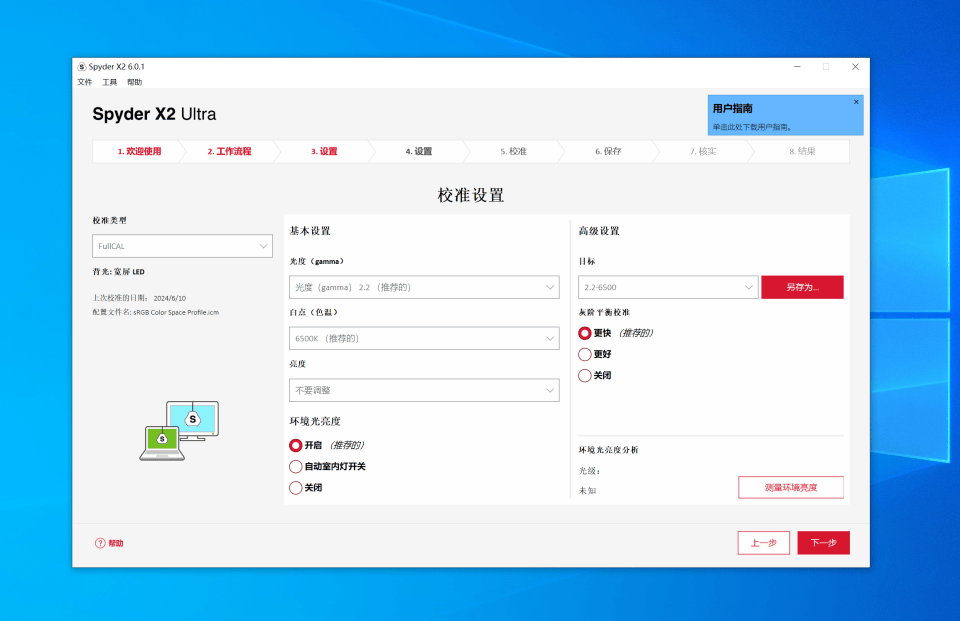Choose 更好 for gray balance calibration
This screenshot has width=960, height=621.
[585, 354]
